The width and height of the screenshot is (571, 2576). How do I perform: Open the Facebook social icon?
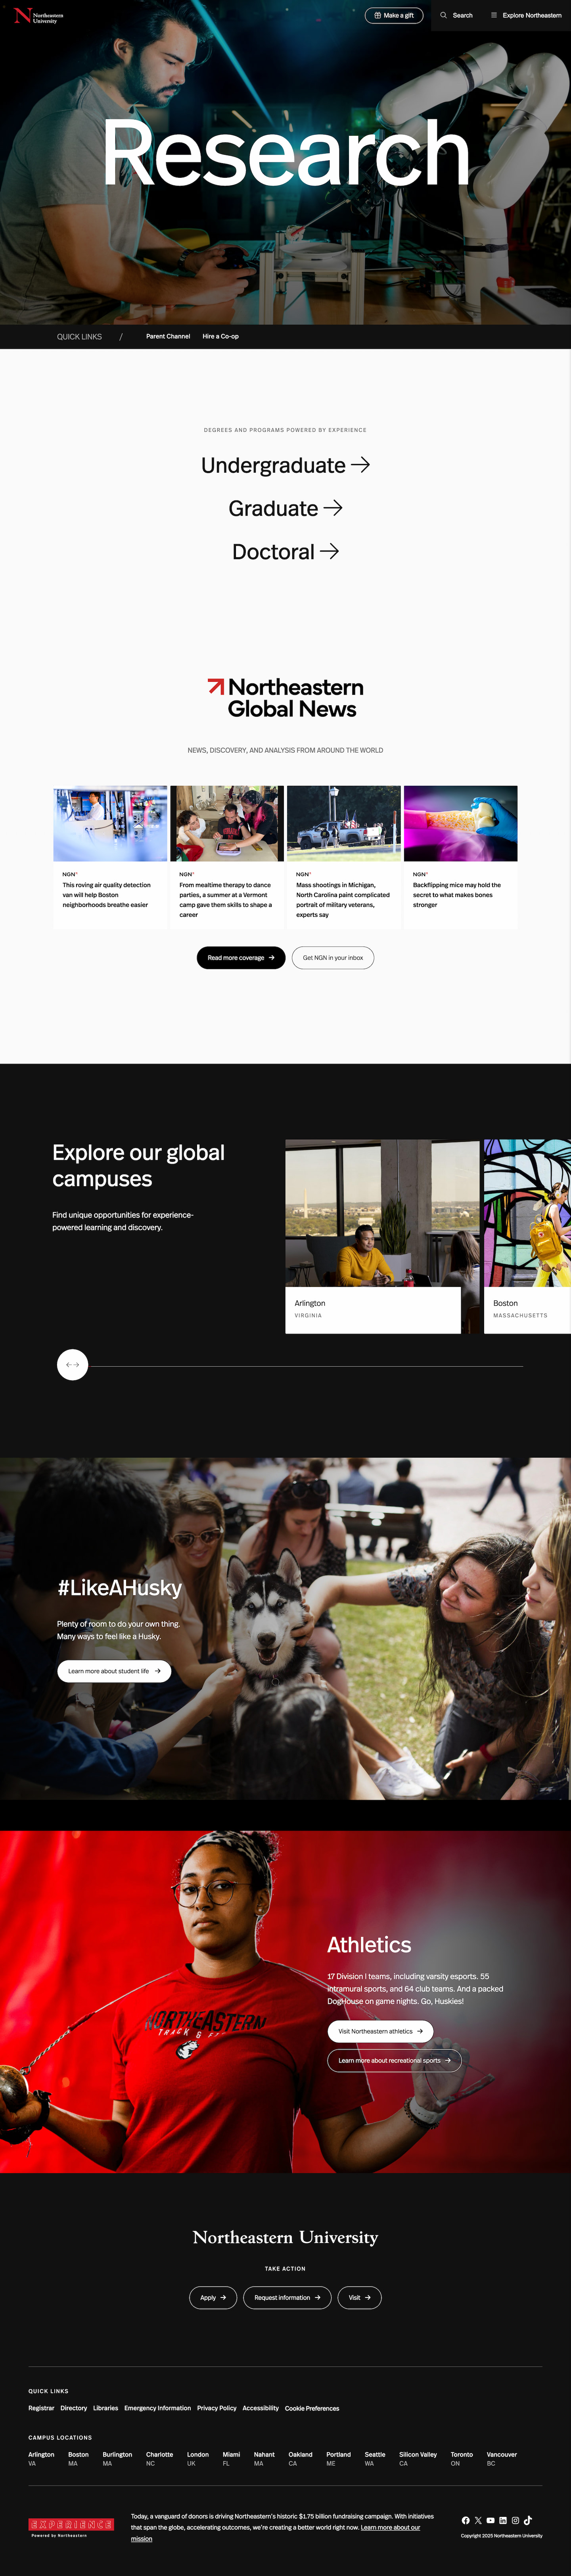(465, 2520)
